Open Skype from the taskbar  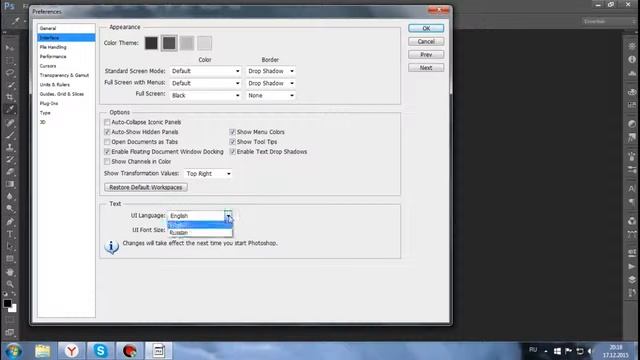point(100,351)
